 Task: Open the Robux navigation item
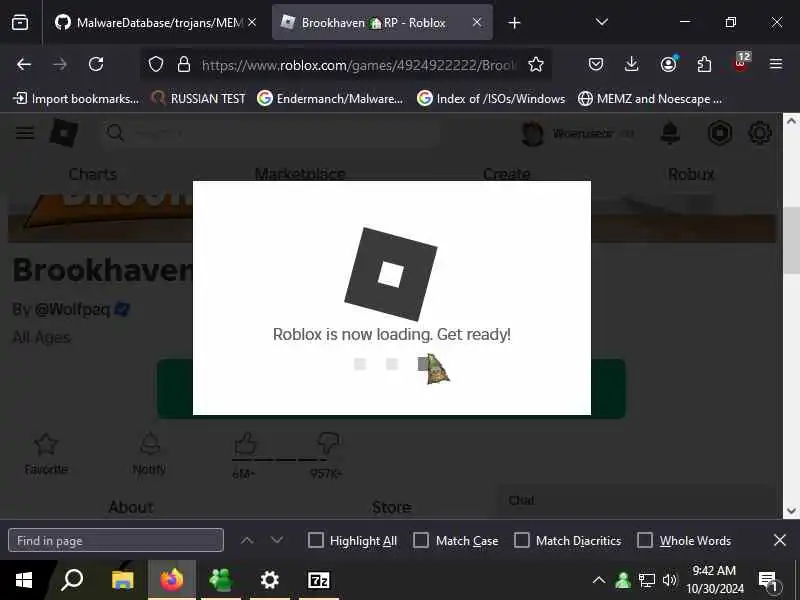tap(691, 174)
